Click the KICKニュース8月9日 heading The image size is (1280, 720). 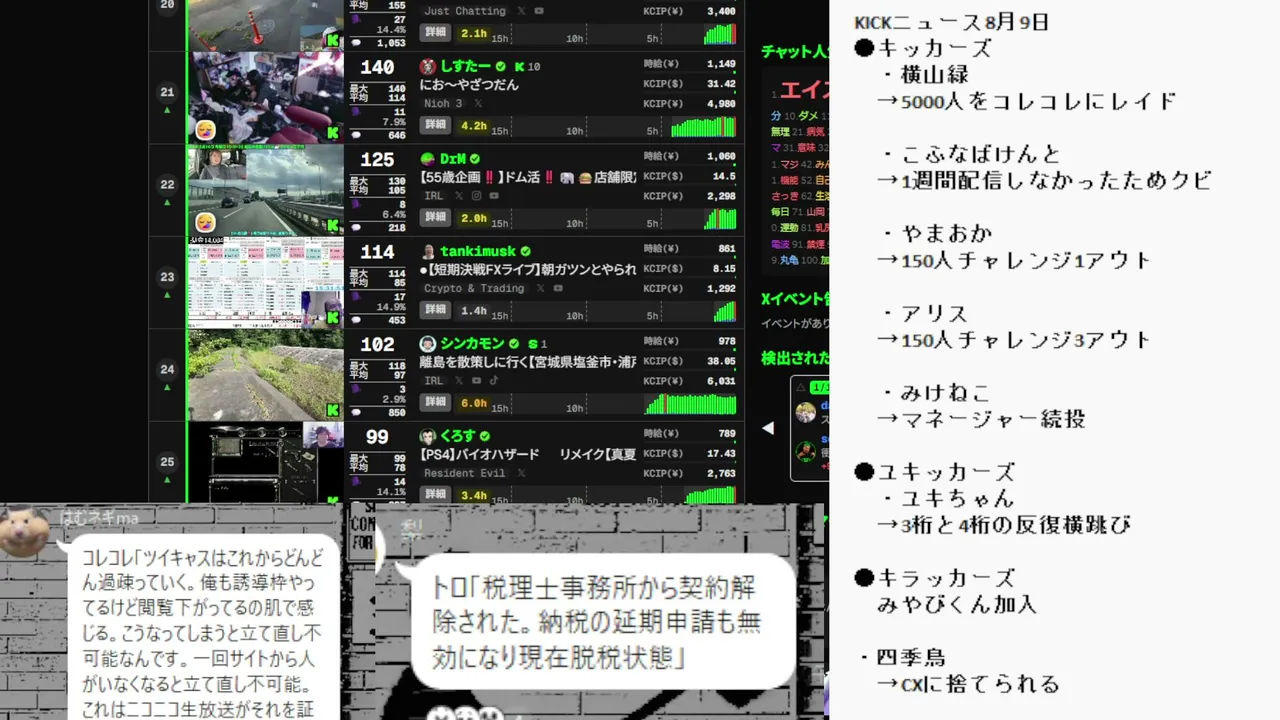[952, 22]
